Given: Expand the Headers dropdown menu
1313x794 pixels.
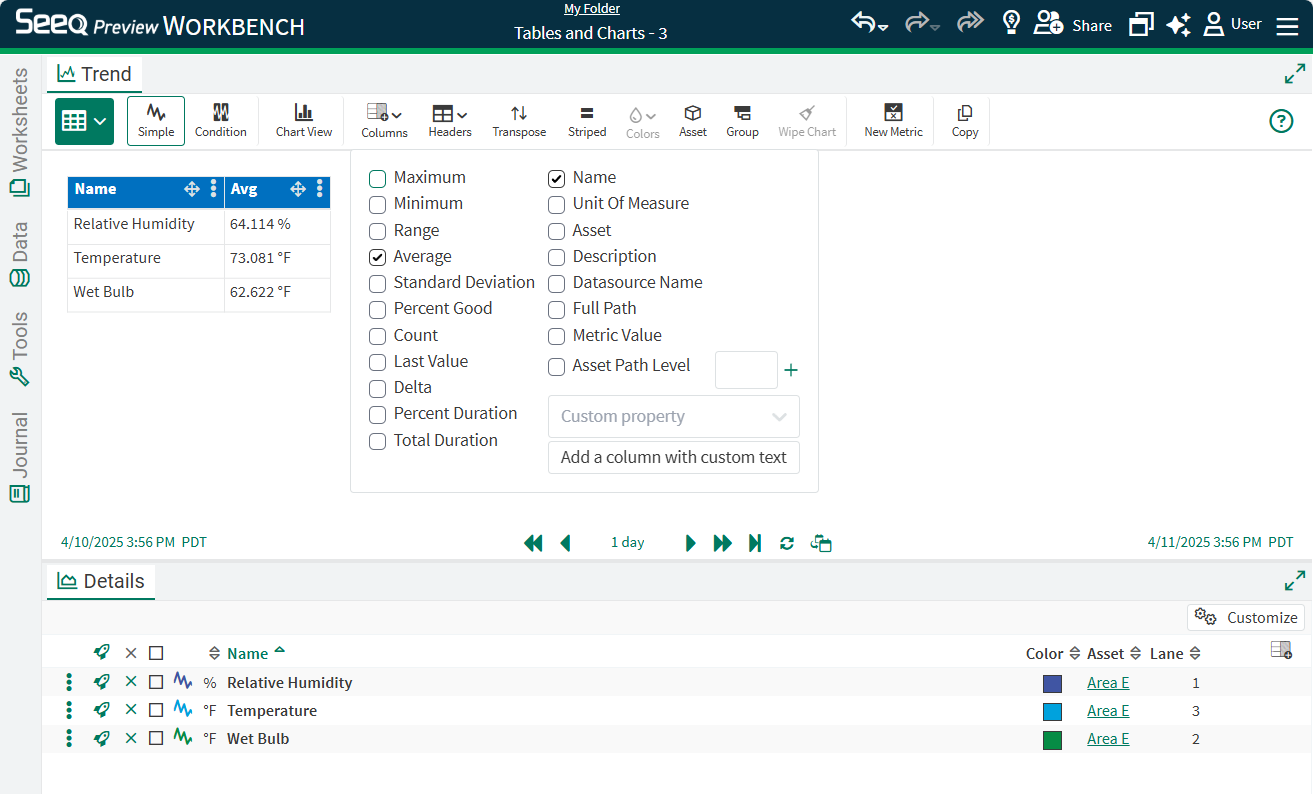Looking at the screenshot, I should (x=449, y=120).
